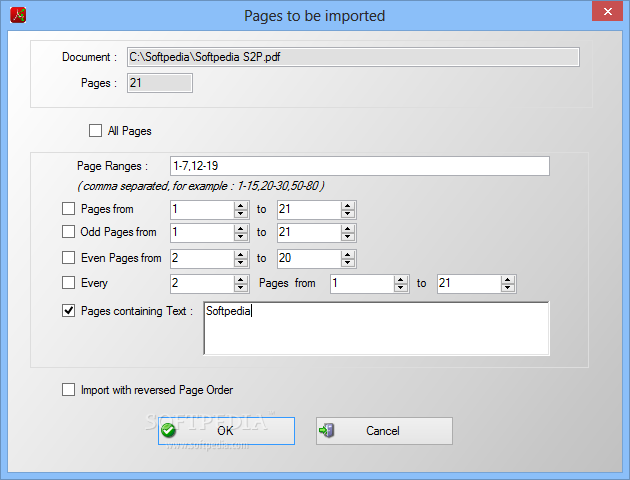Increase the Odd Pages start value
The image size is (630, 480).
coord(241,229)
